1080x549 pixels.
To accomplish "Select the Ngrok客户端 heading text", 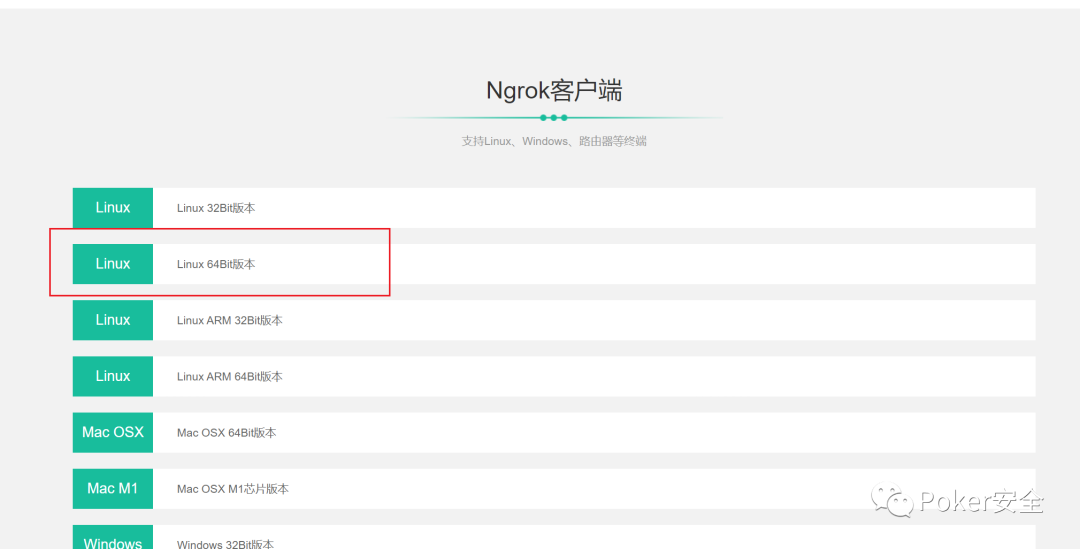I will [x=554, y=91].
